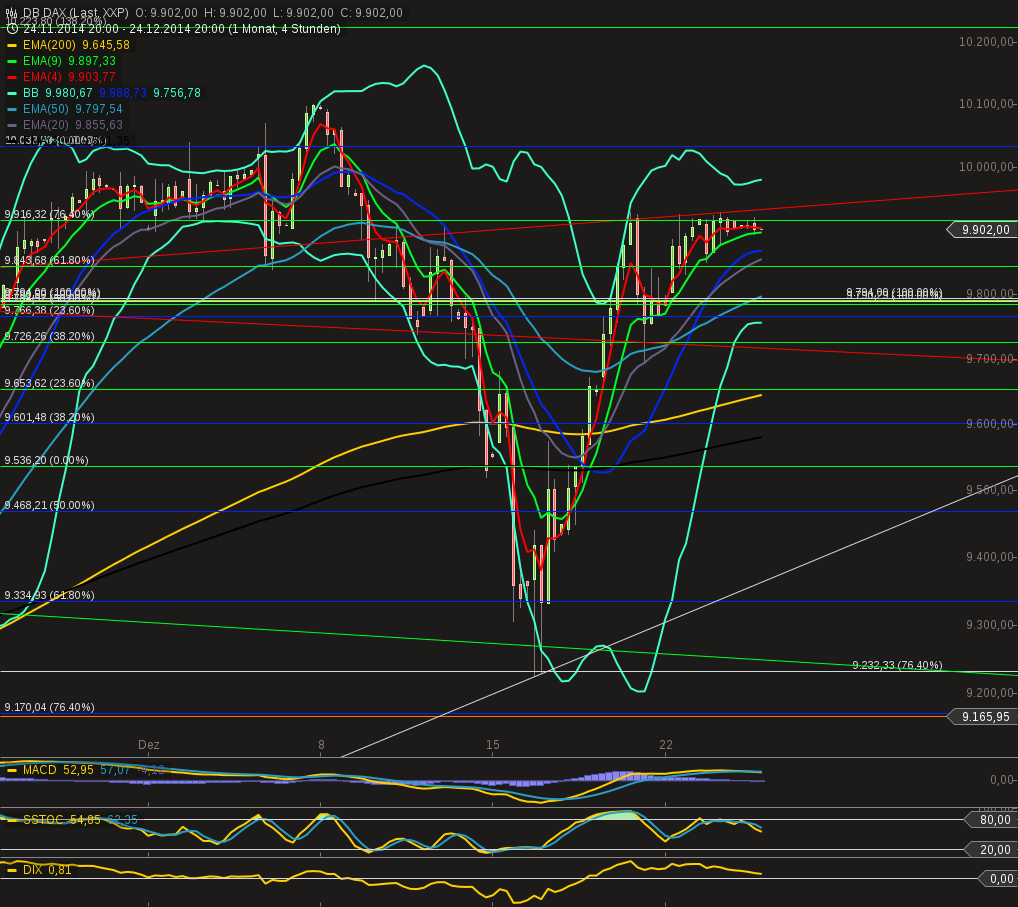This screenshot has width=1018, height=907.
Task: Click the 9.334,93 (61,80%) Fibonacci label
Action: pos(49,595)
